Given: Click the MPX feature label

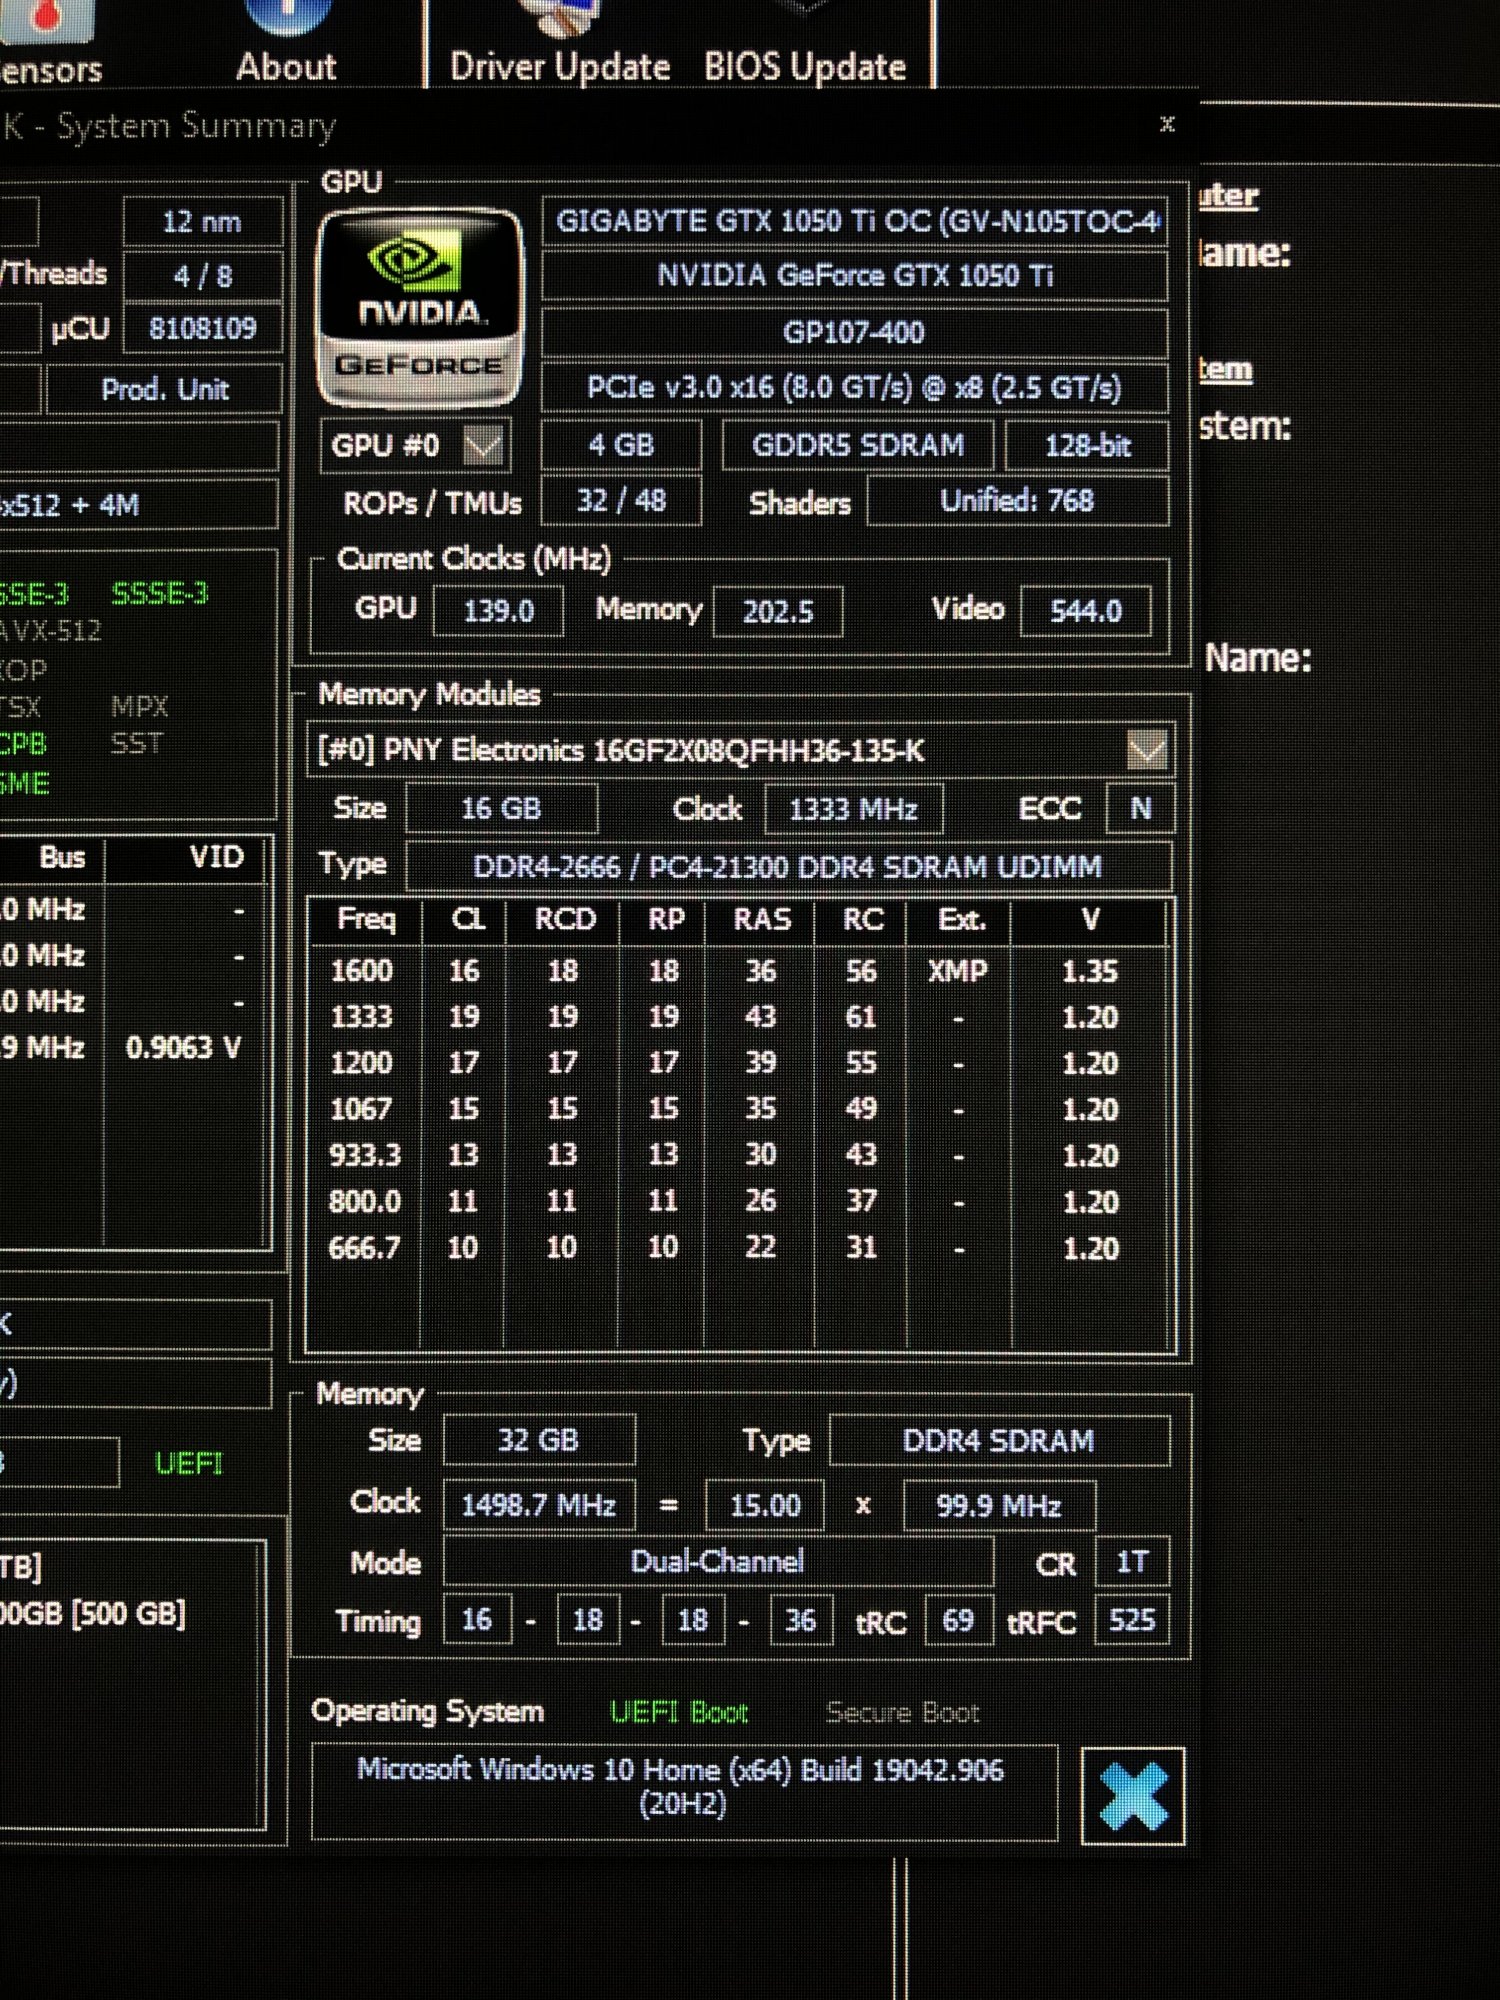Looking at the screenshot, I should [x=139, y=707].
